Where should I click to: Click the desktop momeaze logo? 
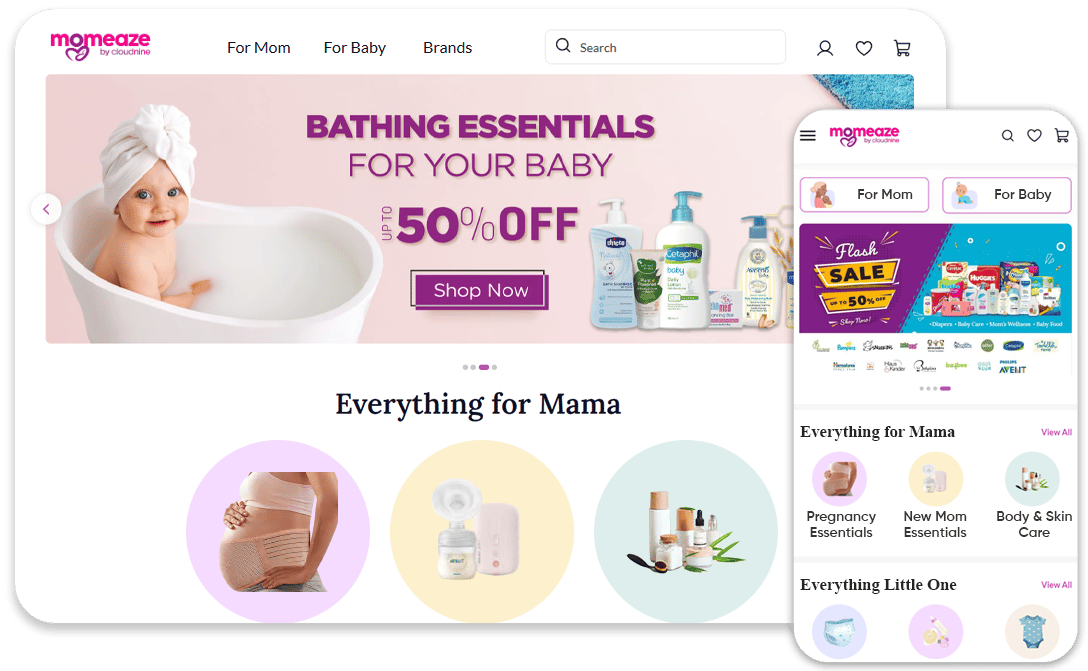point(100,46)
